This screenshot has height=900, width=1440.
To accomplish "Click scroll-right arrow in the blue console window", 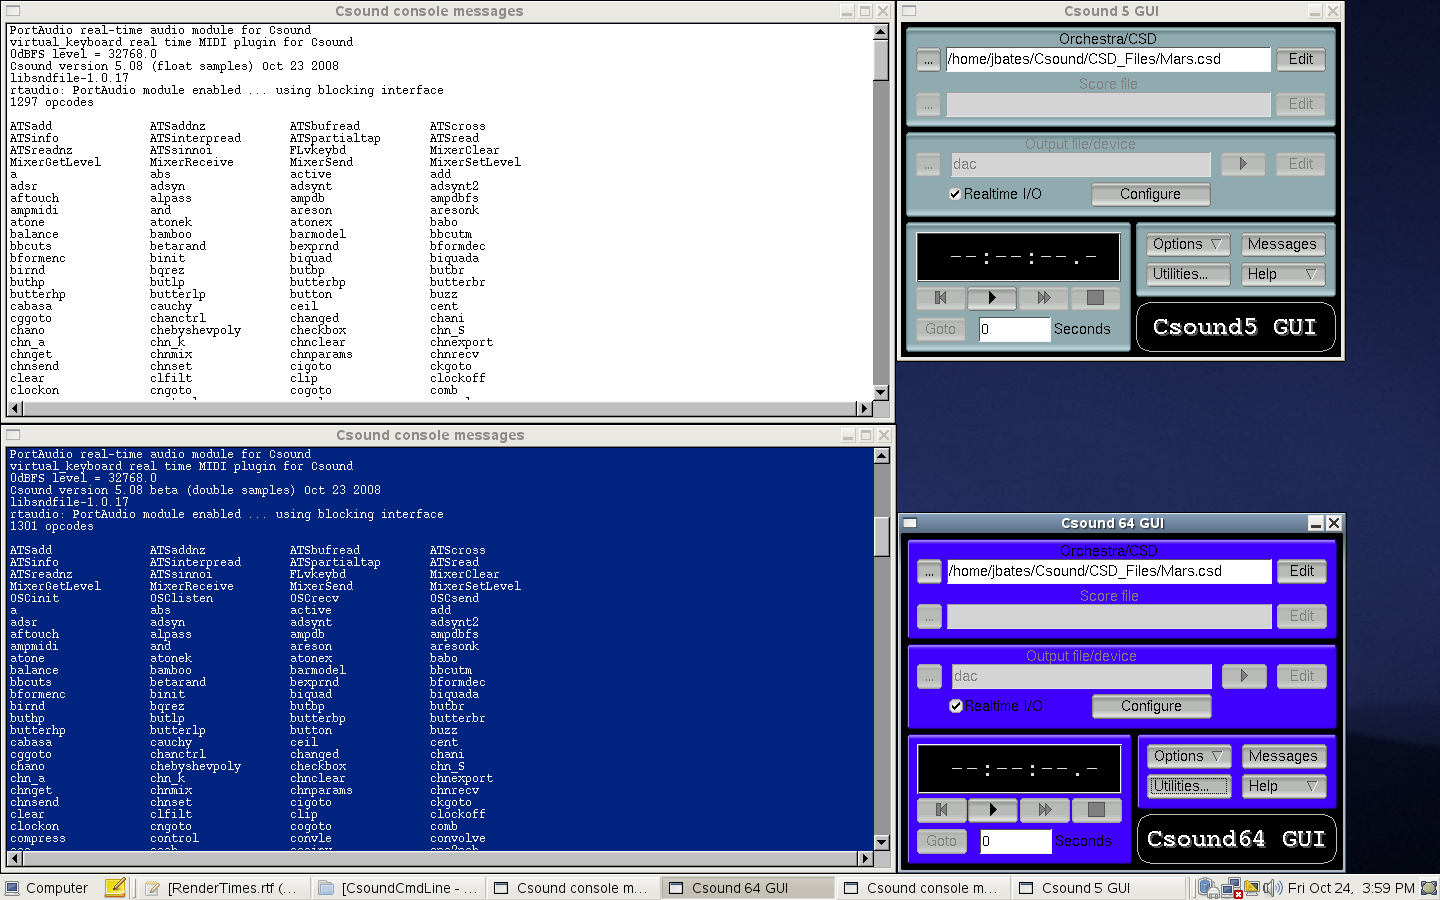I will 865,858.
